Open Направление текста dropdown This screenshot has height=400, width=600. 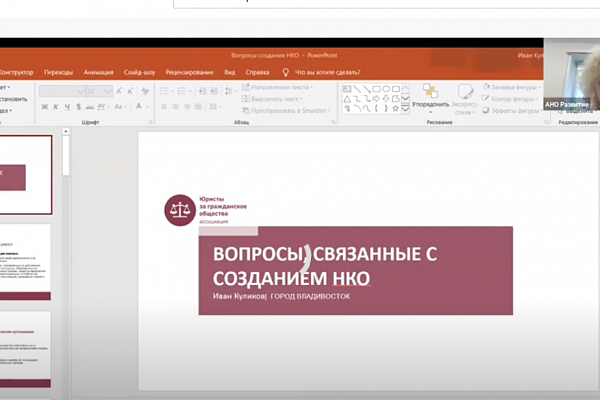[277, 87]
